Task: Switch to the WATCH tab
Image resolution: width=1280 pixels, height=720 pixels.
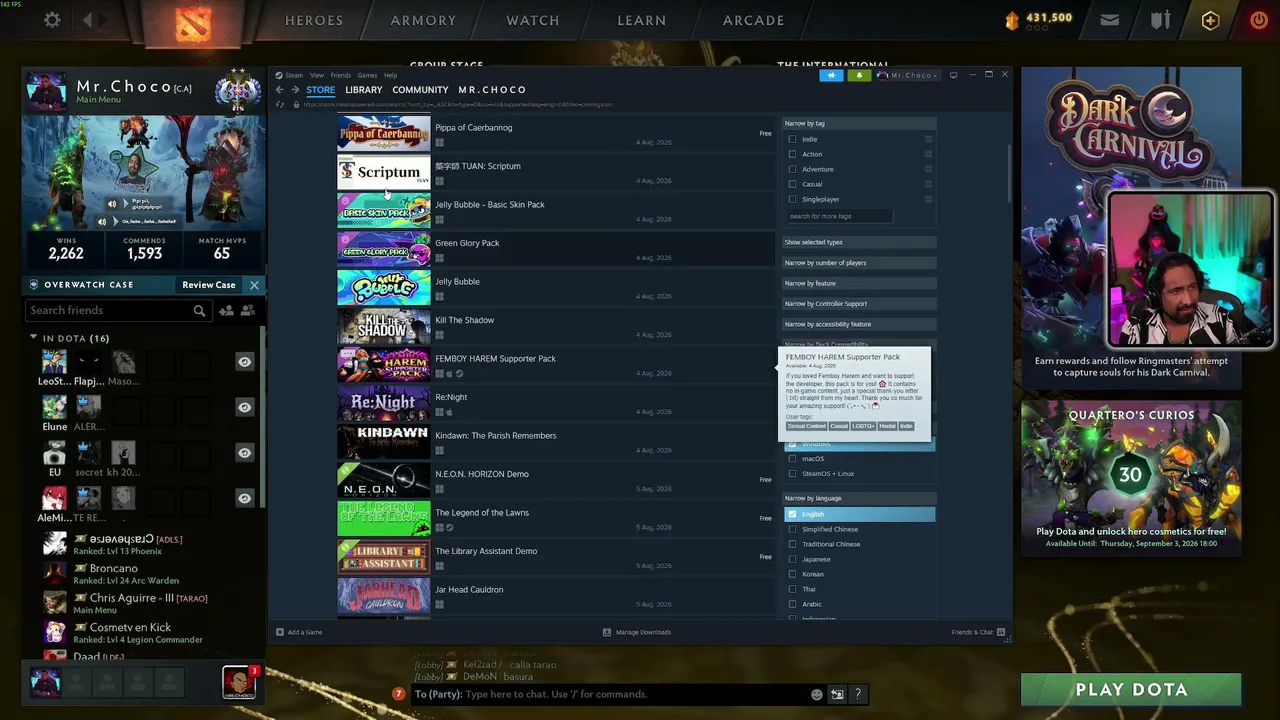Action: [x=533, y=20]
